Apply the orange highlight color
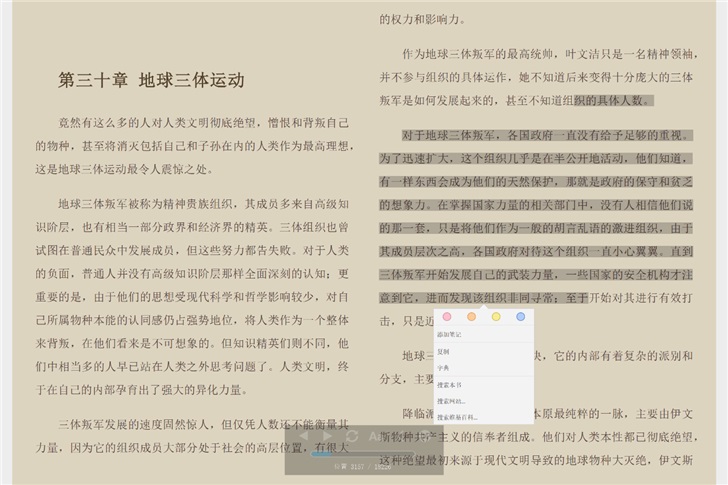728x485 pixels. point(471,317)
